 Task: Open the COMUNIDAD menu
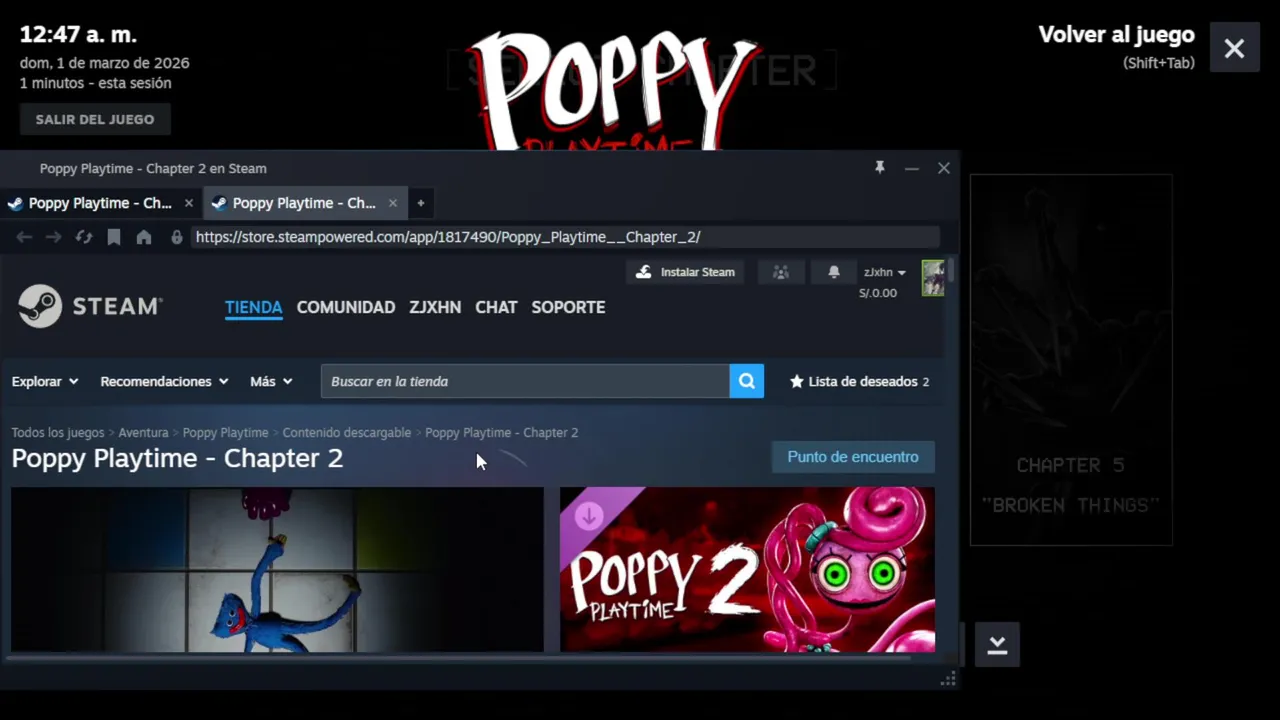[x=346, y=307]
